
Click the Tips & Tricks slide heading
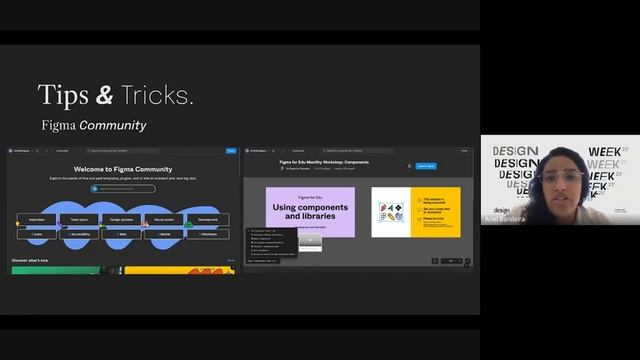(116, 95)
